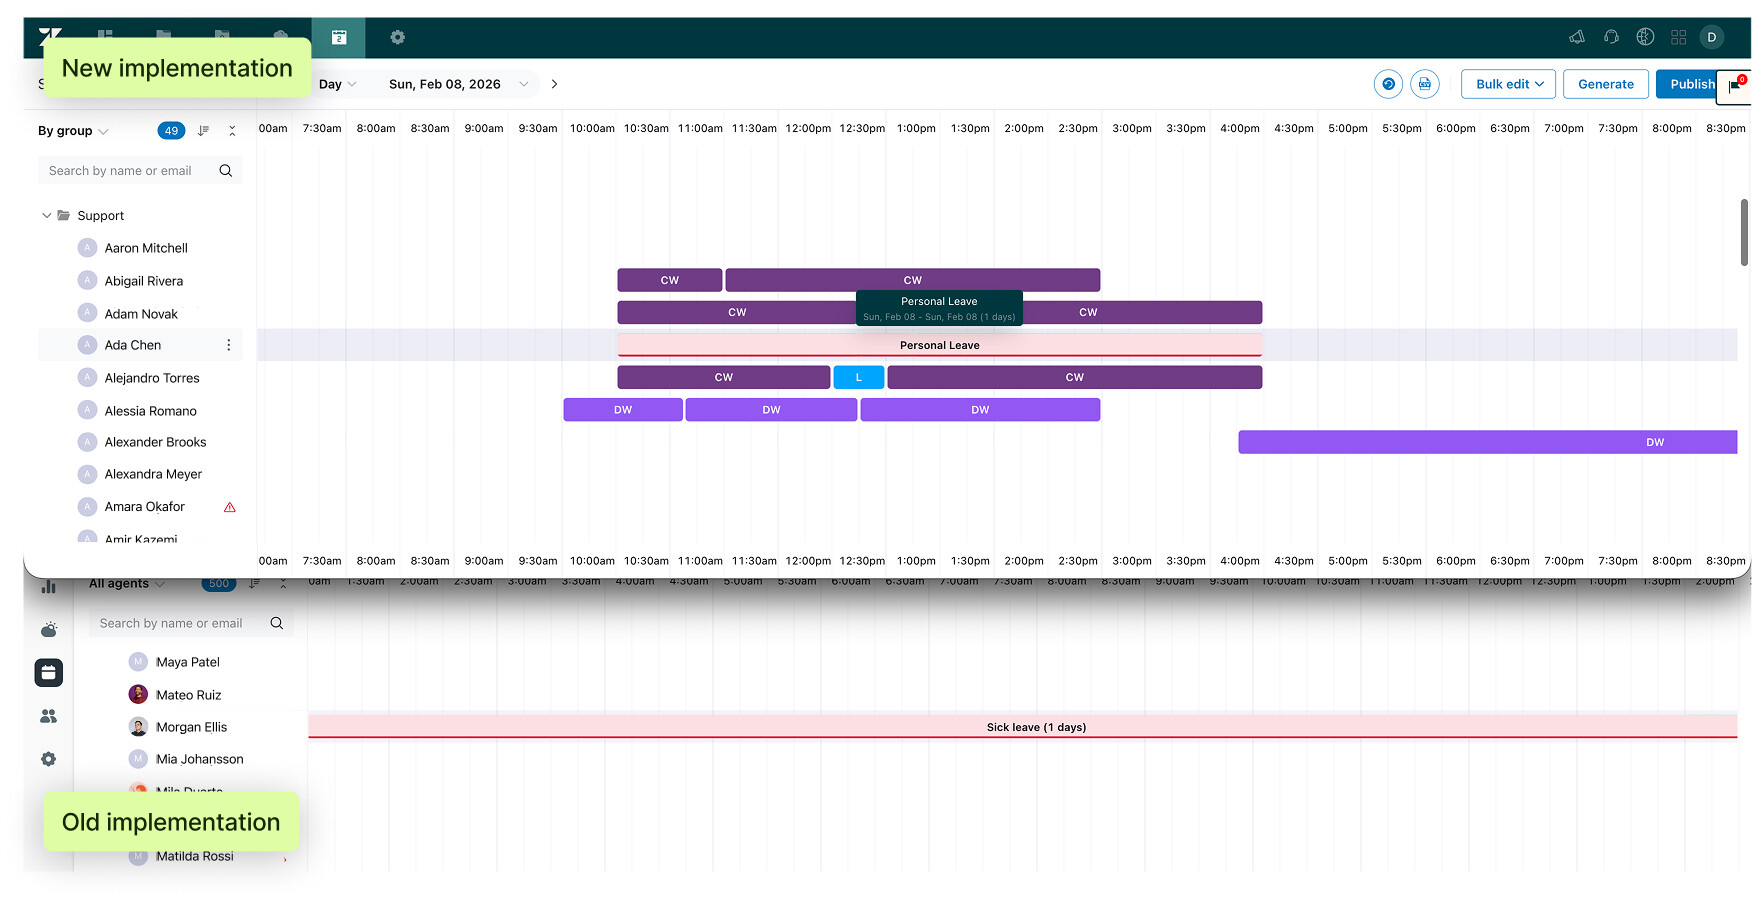Collapse the Support group folder
The image size is (1752, 901).
pos(46,216)
